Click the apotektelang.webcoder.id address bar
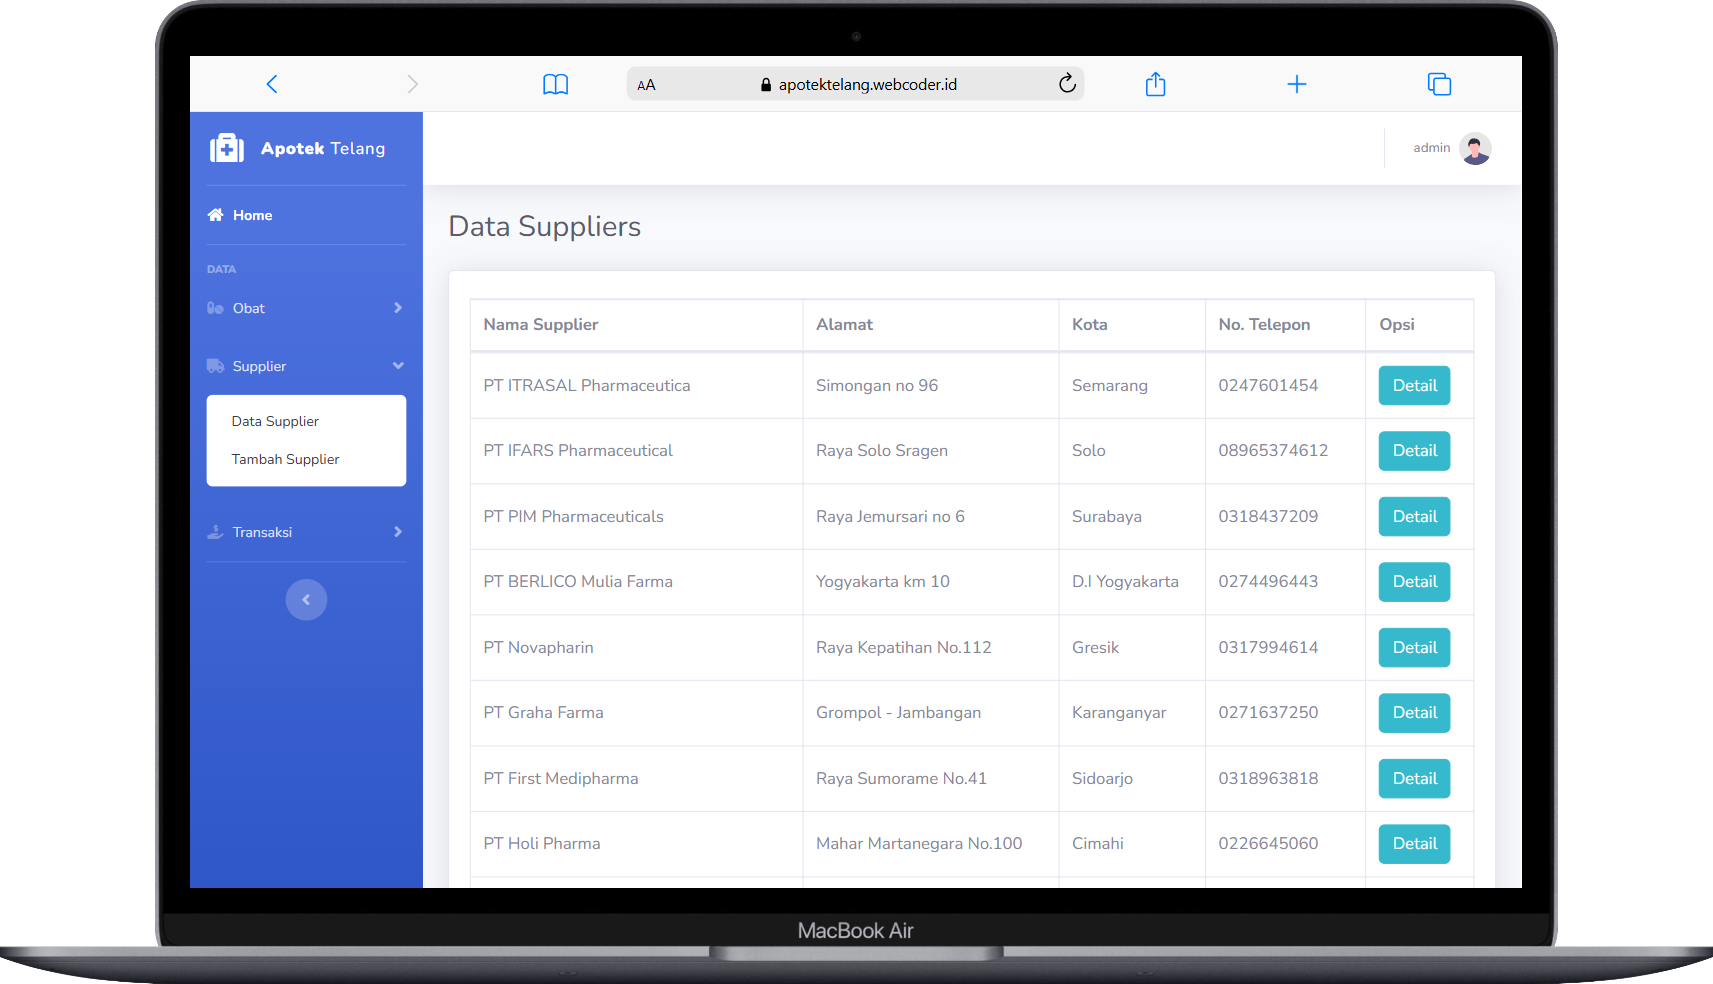The width and height of the screenshot is (1713, 984). pyautogui.click(x=856, y=84)
